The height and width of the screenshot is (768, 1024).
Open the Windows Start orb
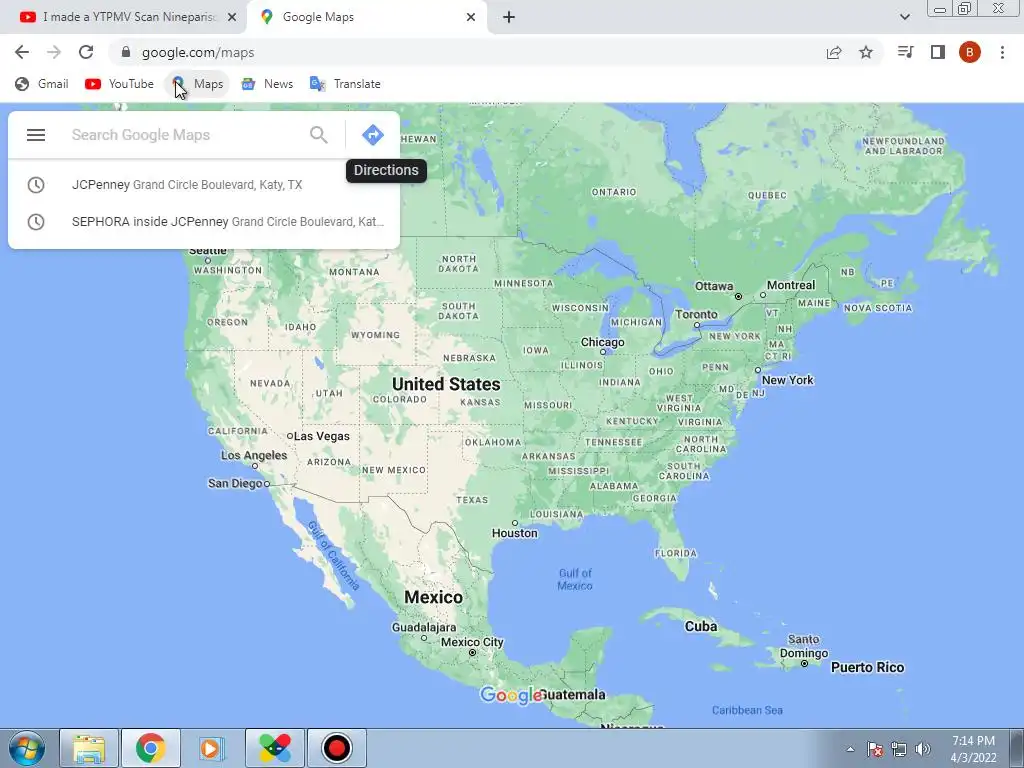(x=27, y=748)
